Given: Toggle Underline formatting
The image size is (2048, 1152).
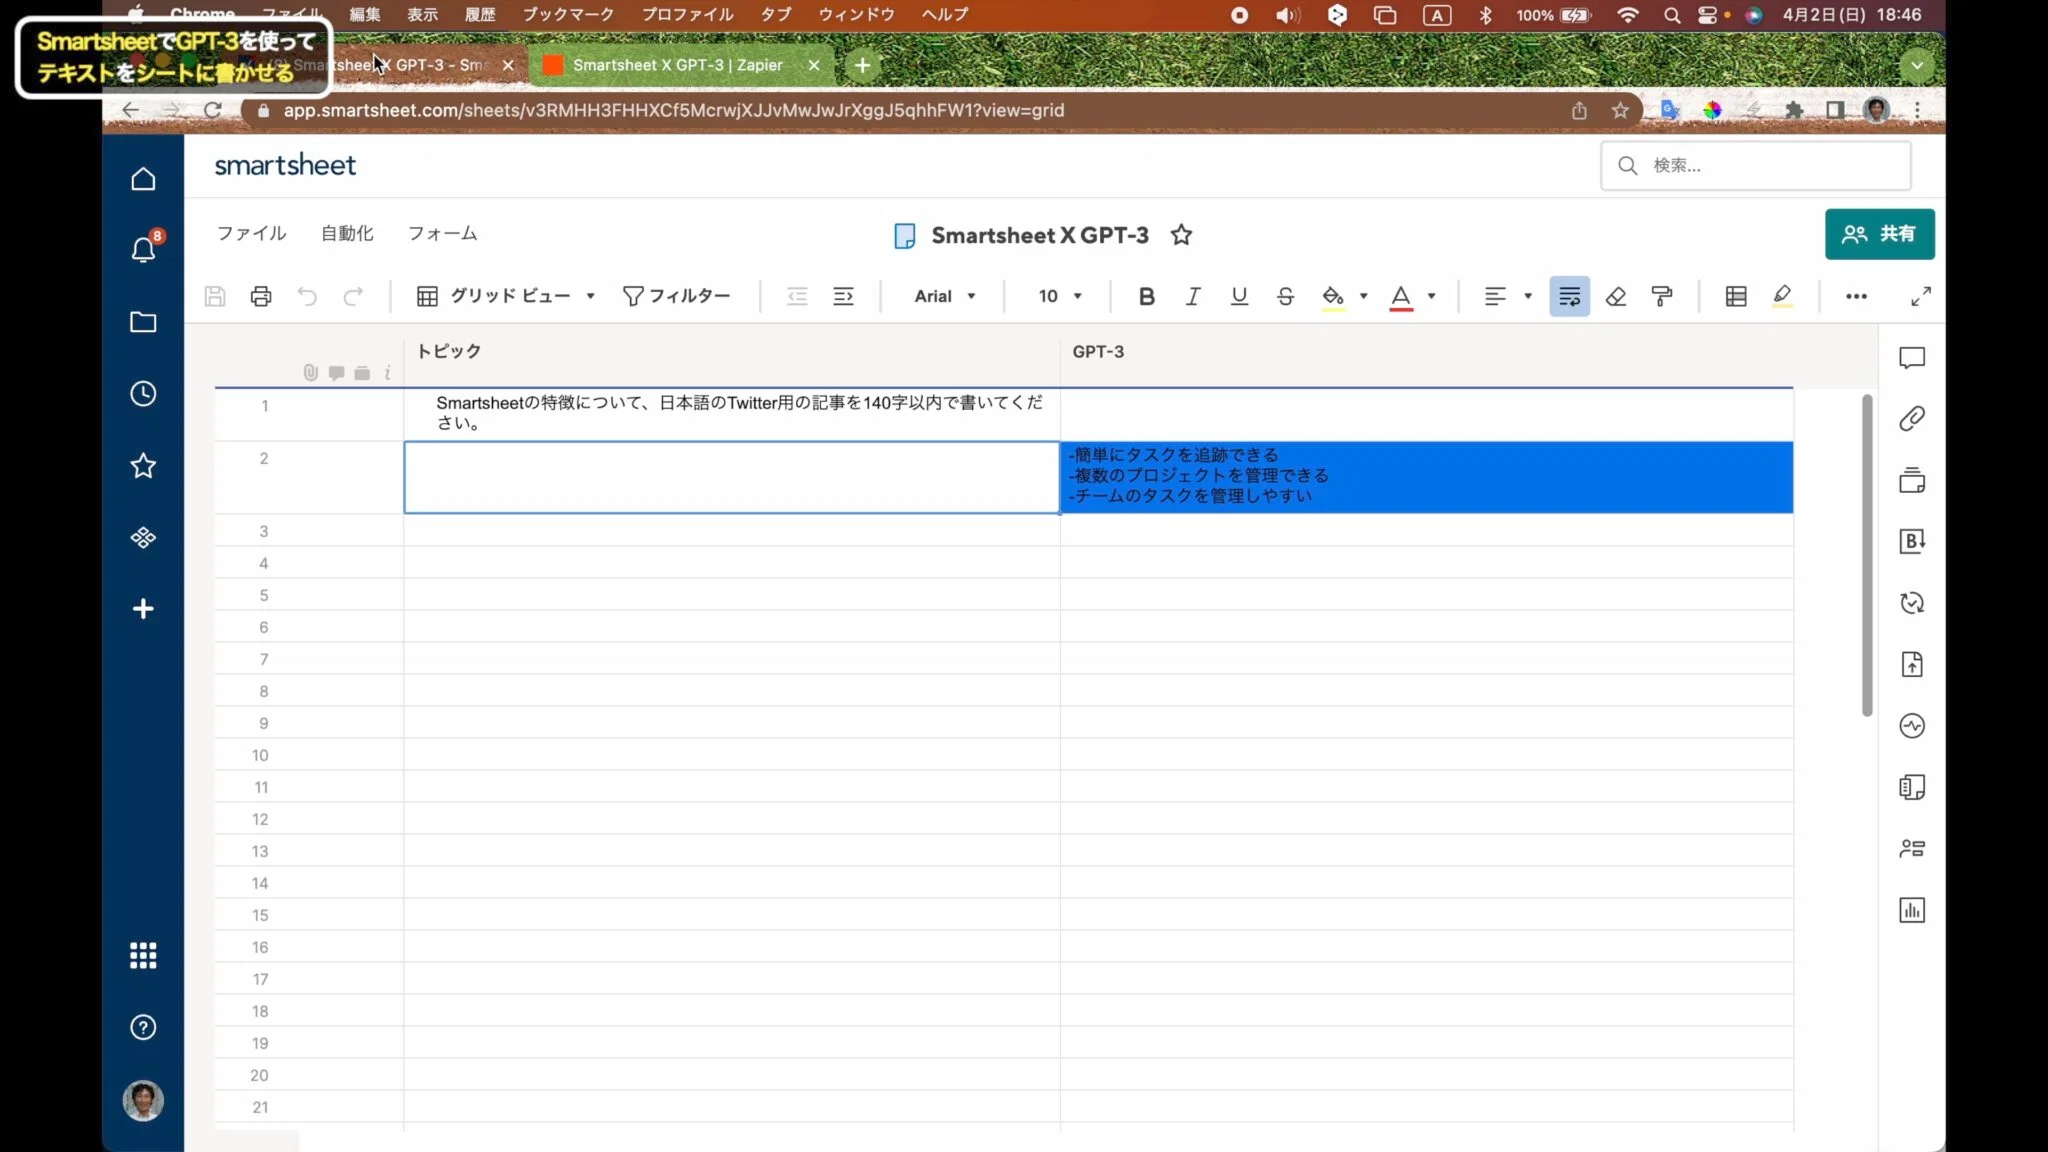Looking at the screenshot, I should (1239, 296).
